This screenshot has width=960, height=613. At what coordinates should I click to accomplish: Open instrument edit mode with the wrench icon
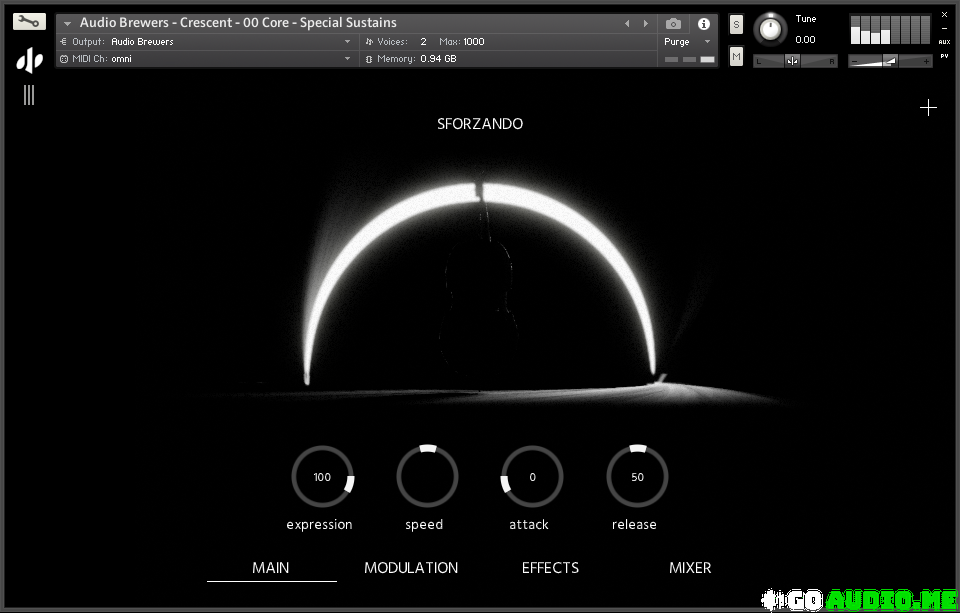(x=29, y=21)
